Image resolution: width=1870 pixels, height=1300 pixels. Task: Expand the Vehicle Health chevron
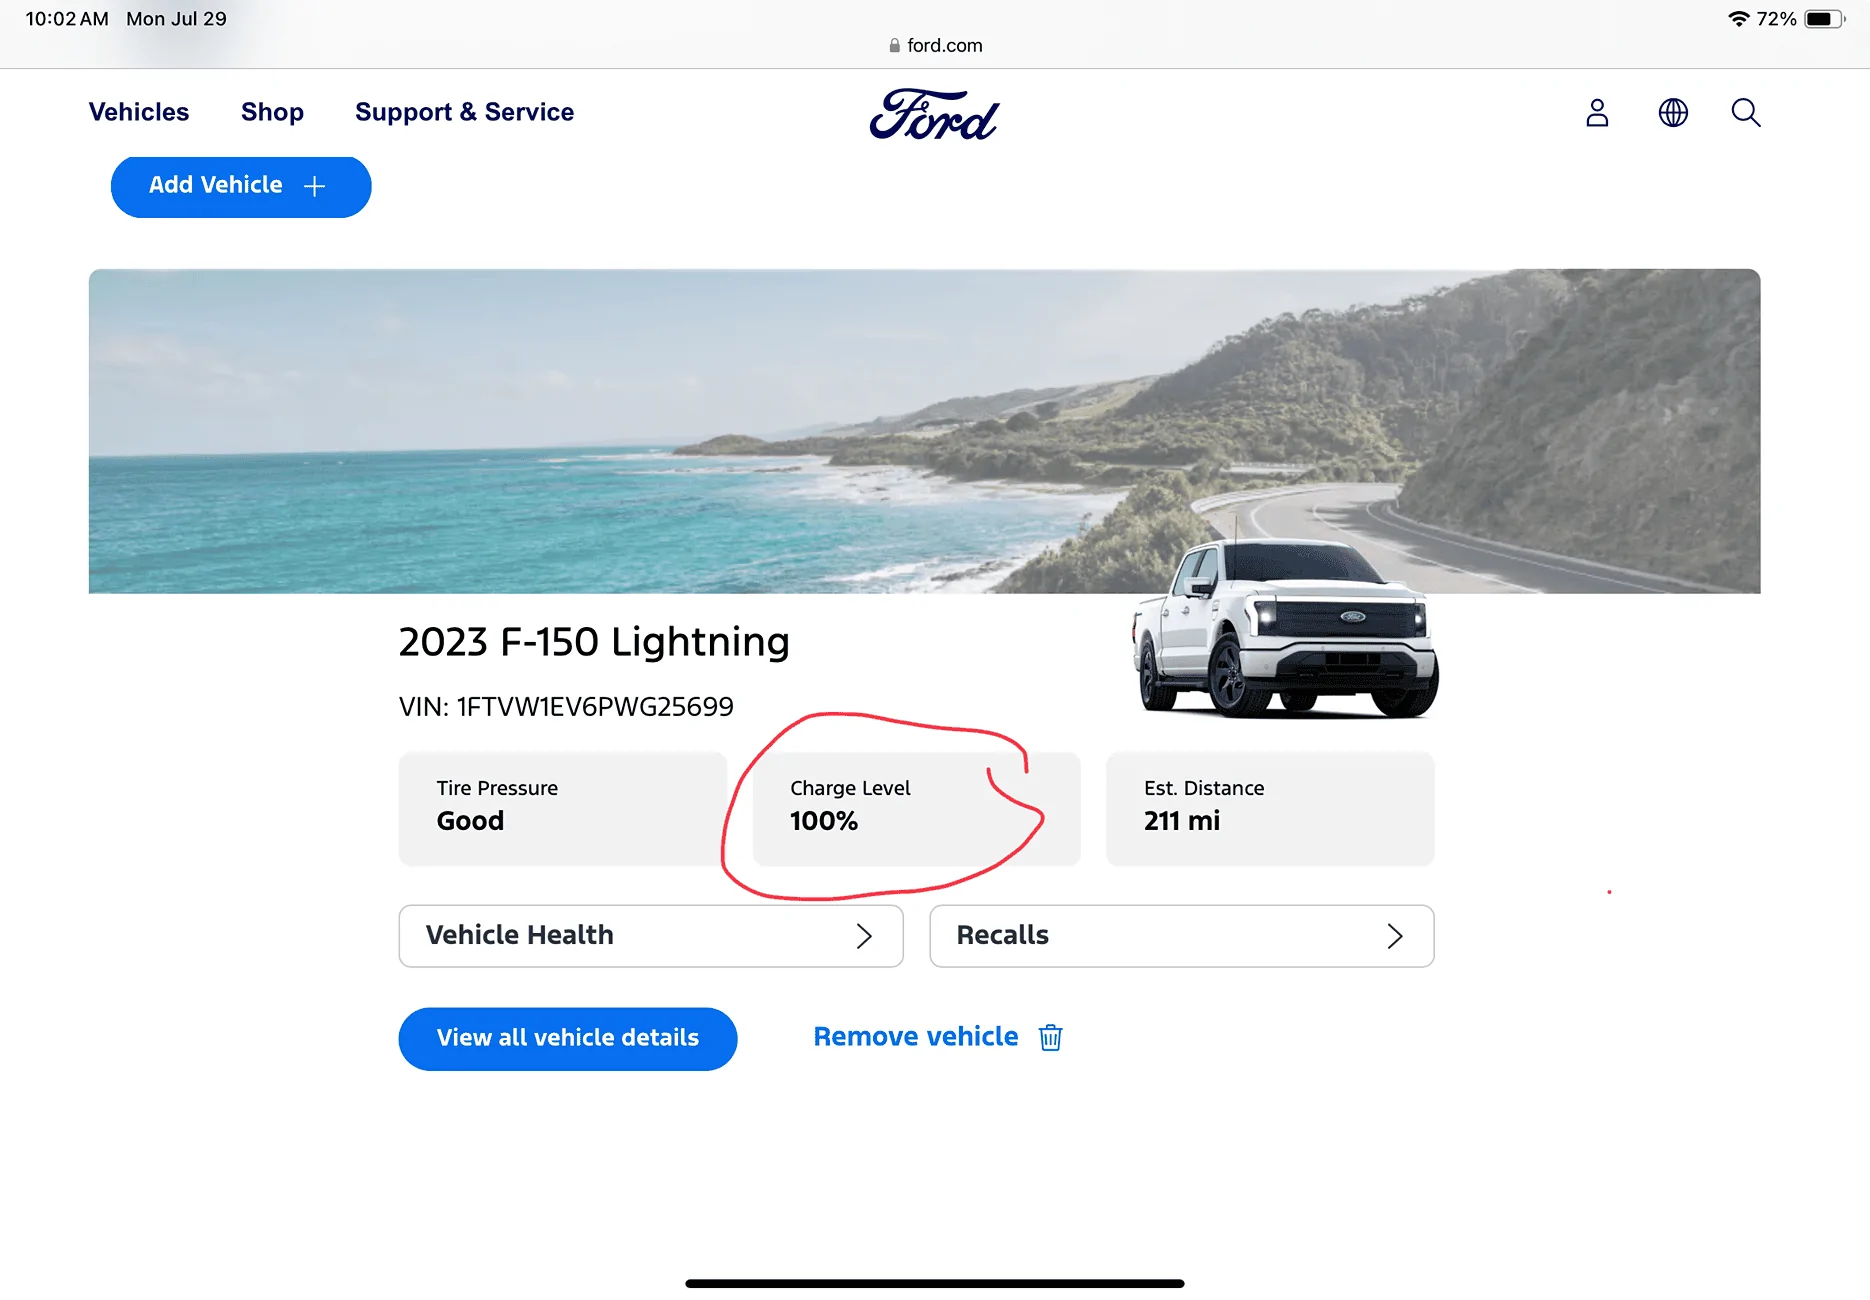[864, 936]
